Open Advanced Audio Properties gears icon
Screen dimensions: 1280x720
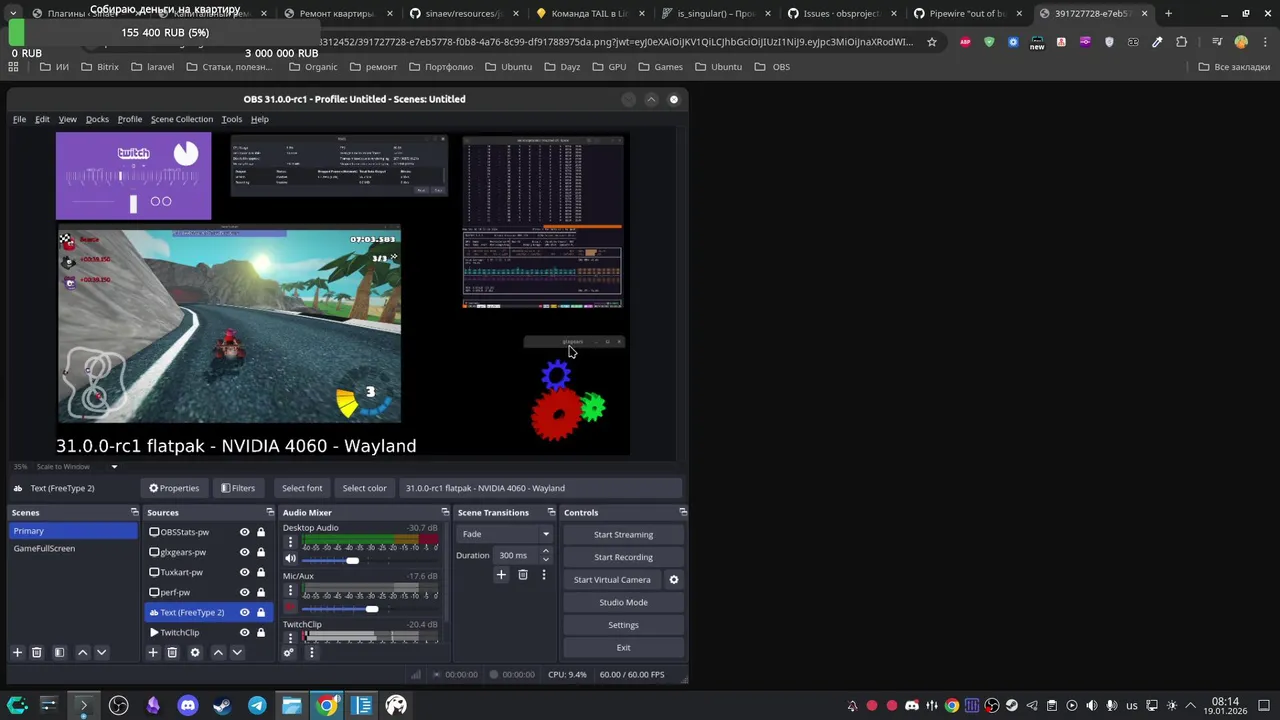tap(289, 652)
